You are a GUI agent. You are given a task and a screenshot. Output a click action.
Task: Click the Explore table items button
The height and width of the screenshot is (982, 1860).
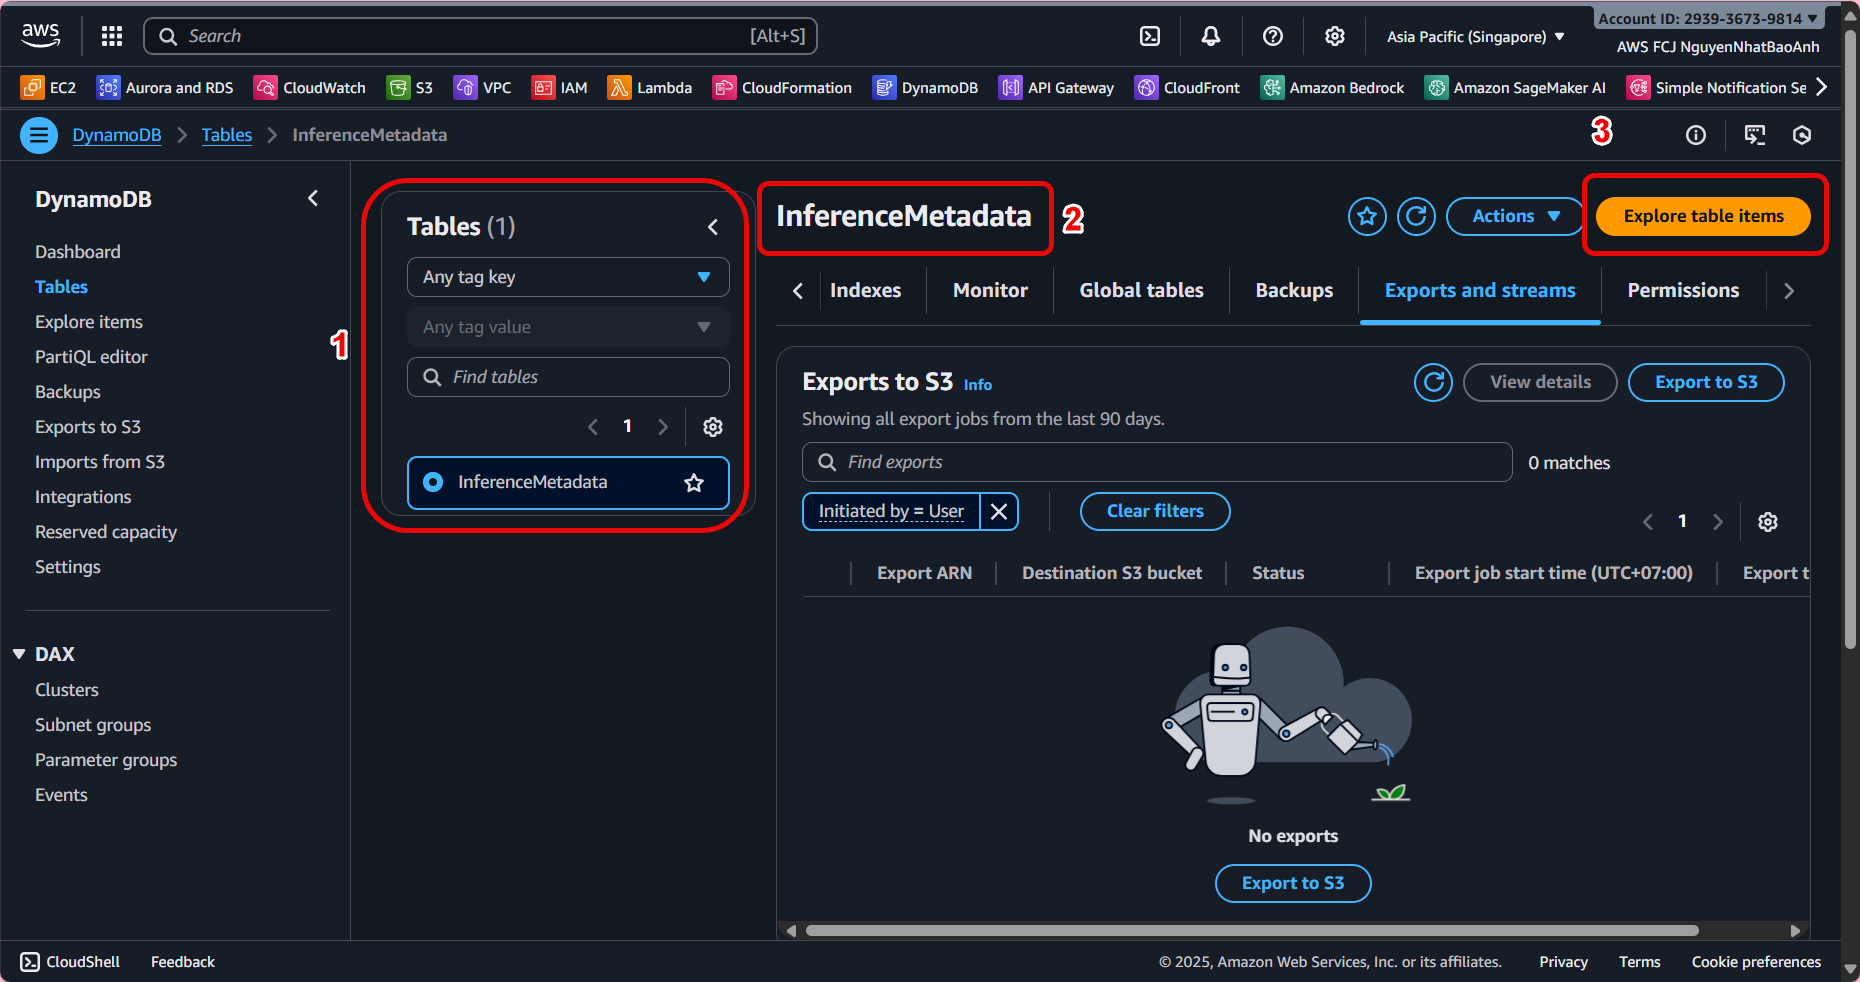[1703, 216]
